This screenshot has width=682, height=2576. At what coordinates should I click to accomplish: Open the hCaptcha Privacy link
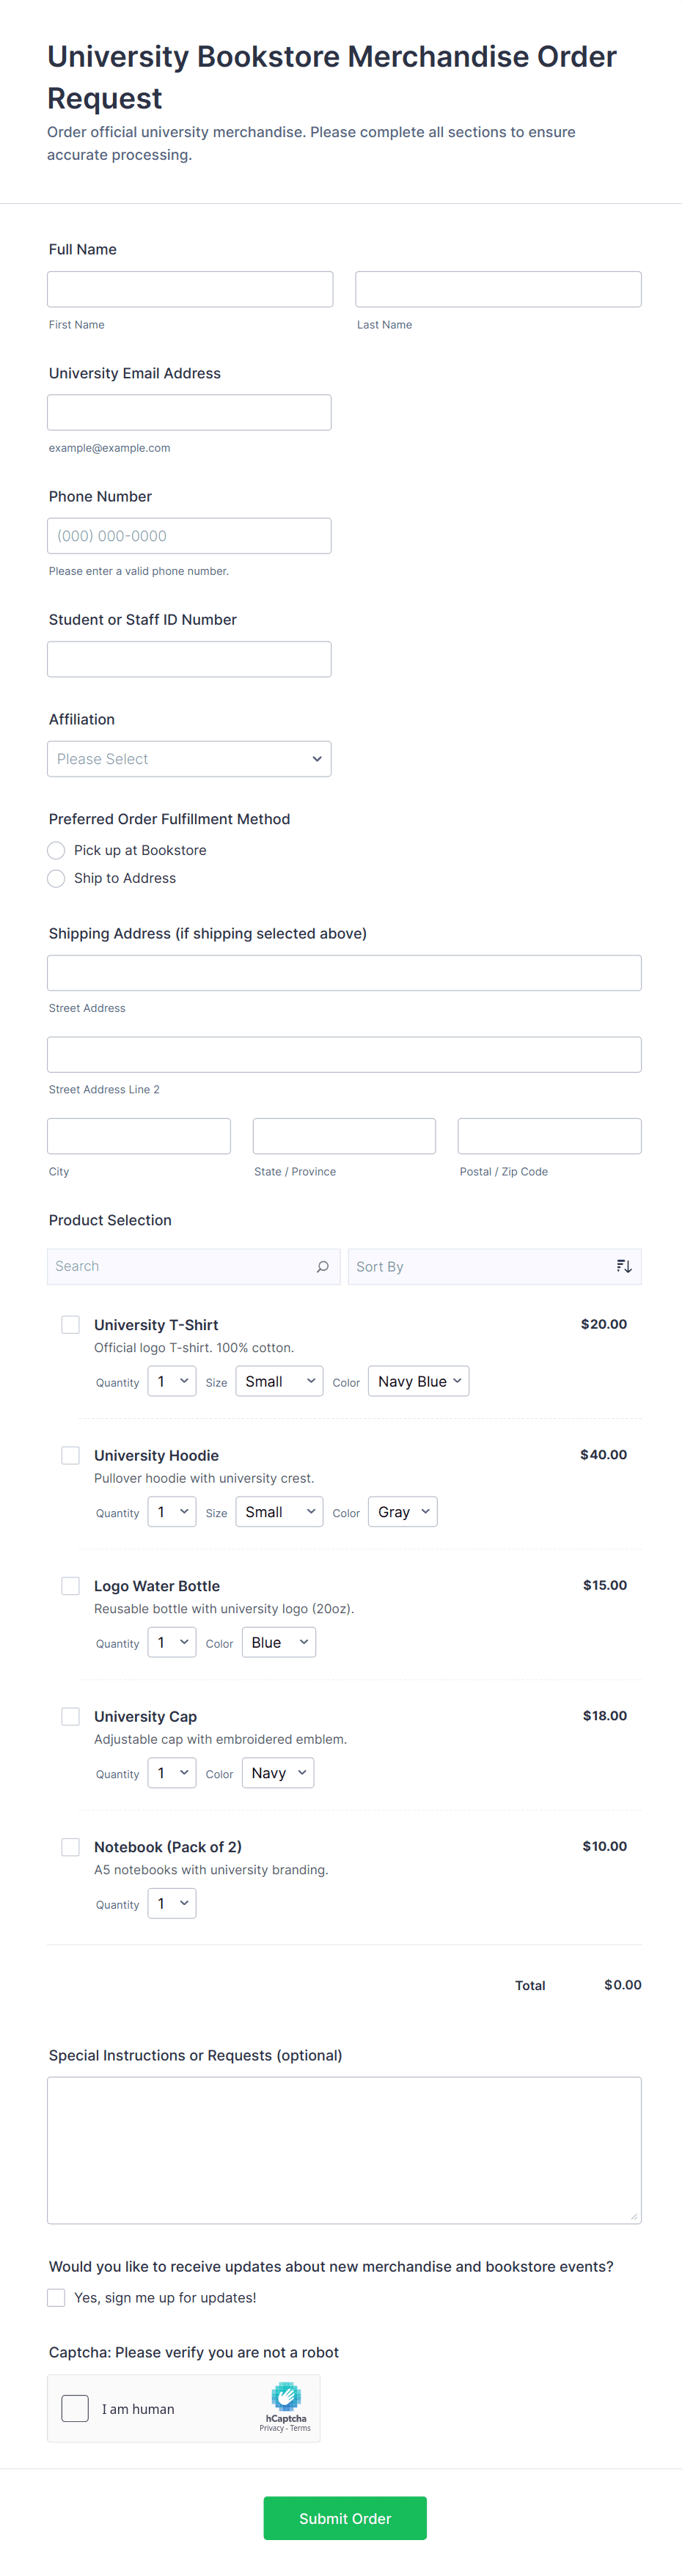[271, 2428]
